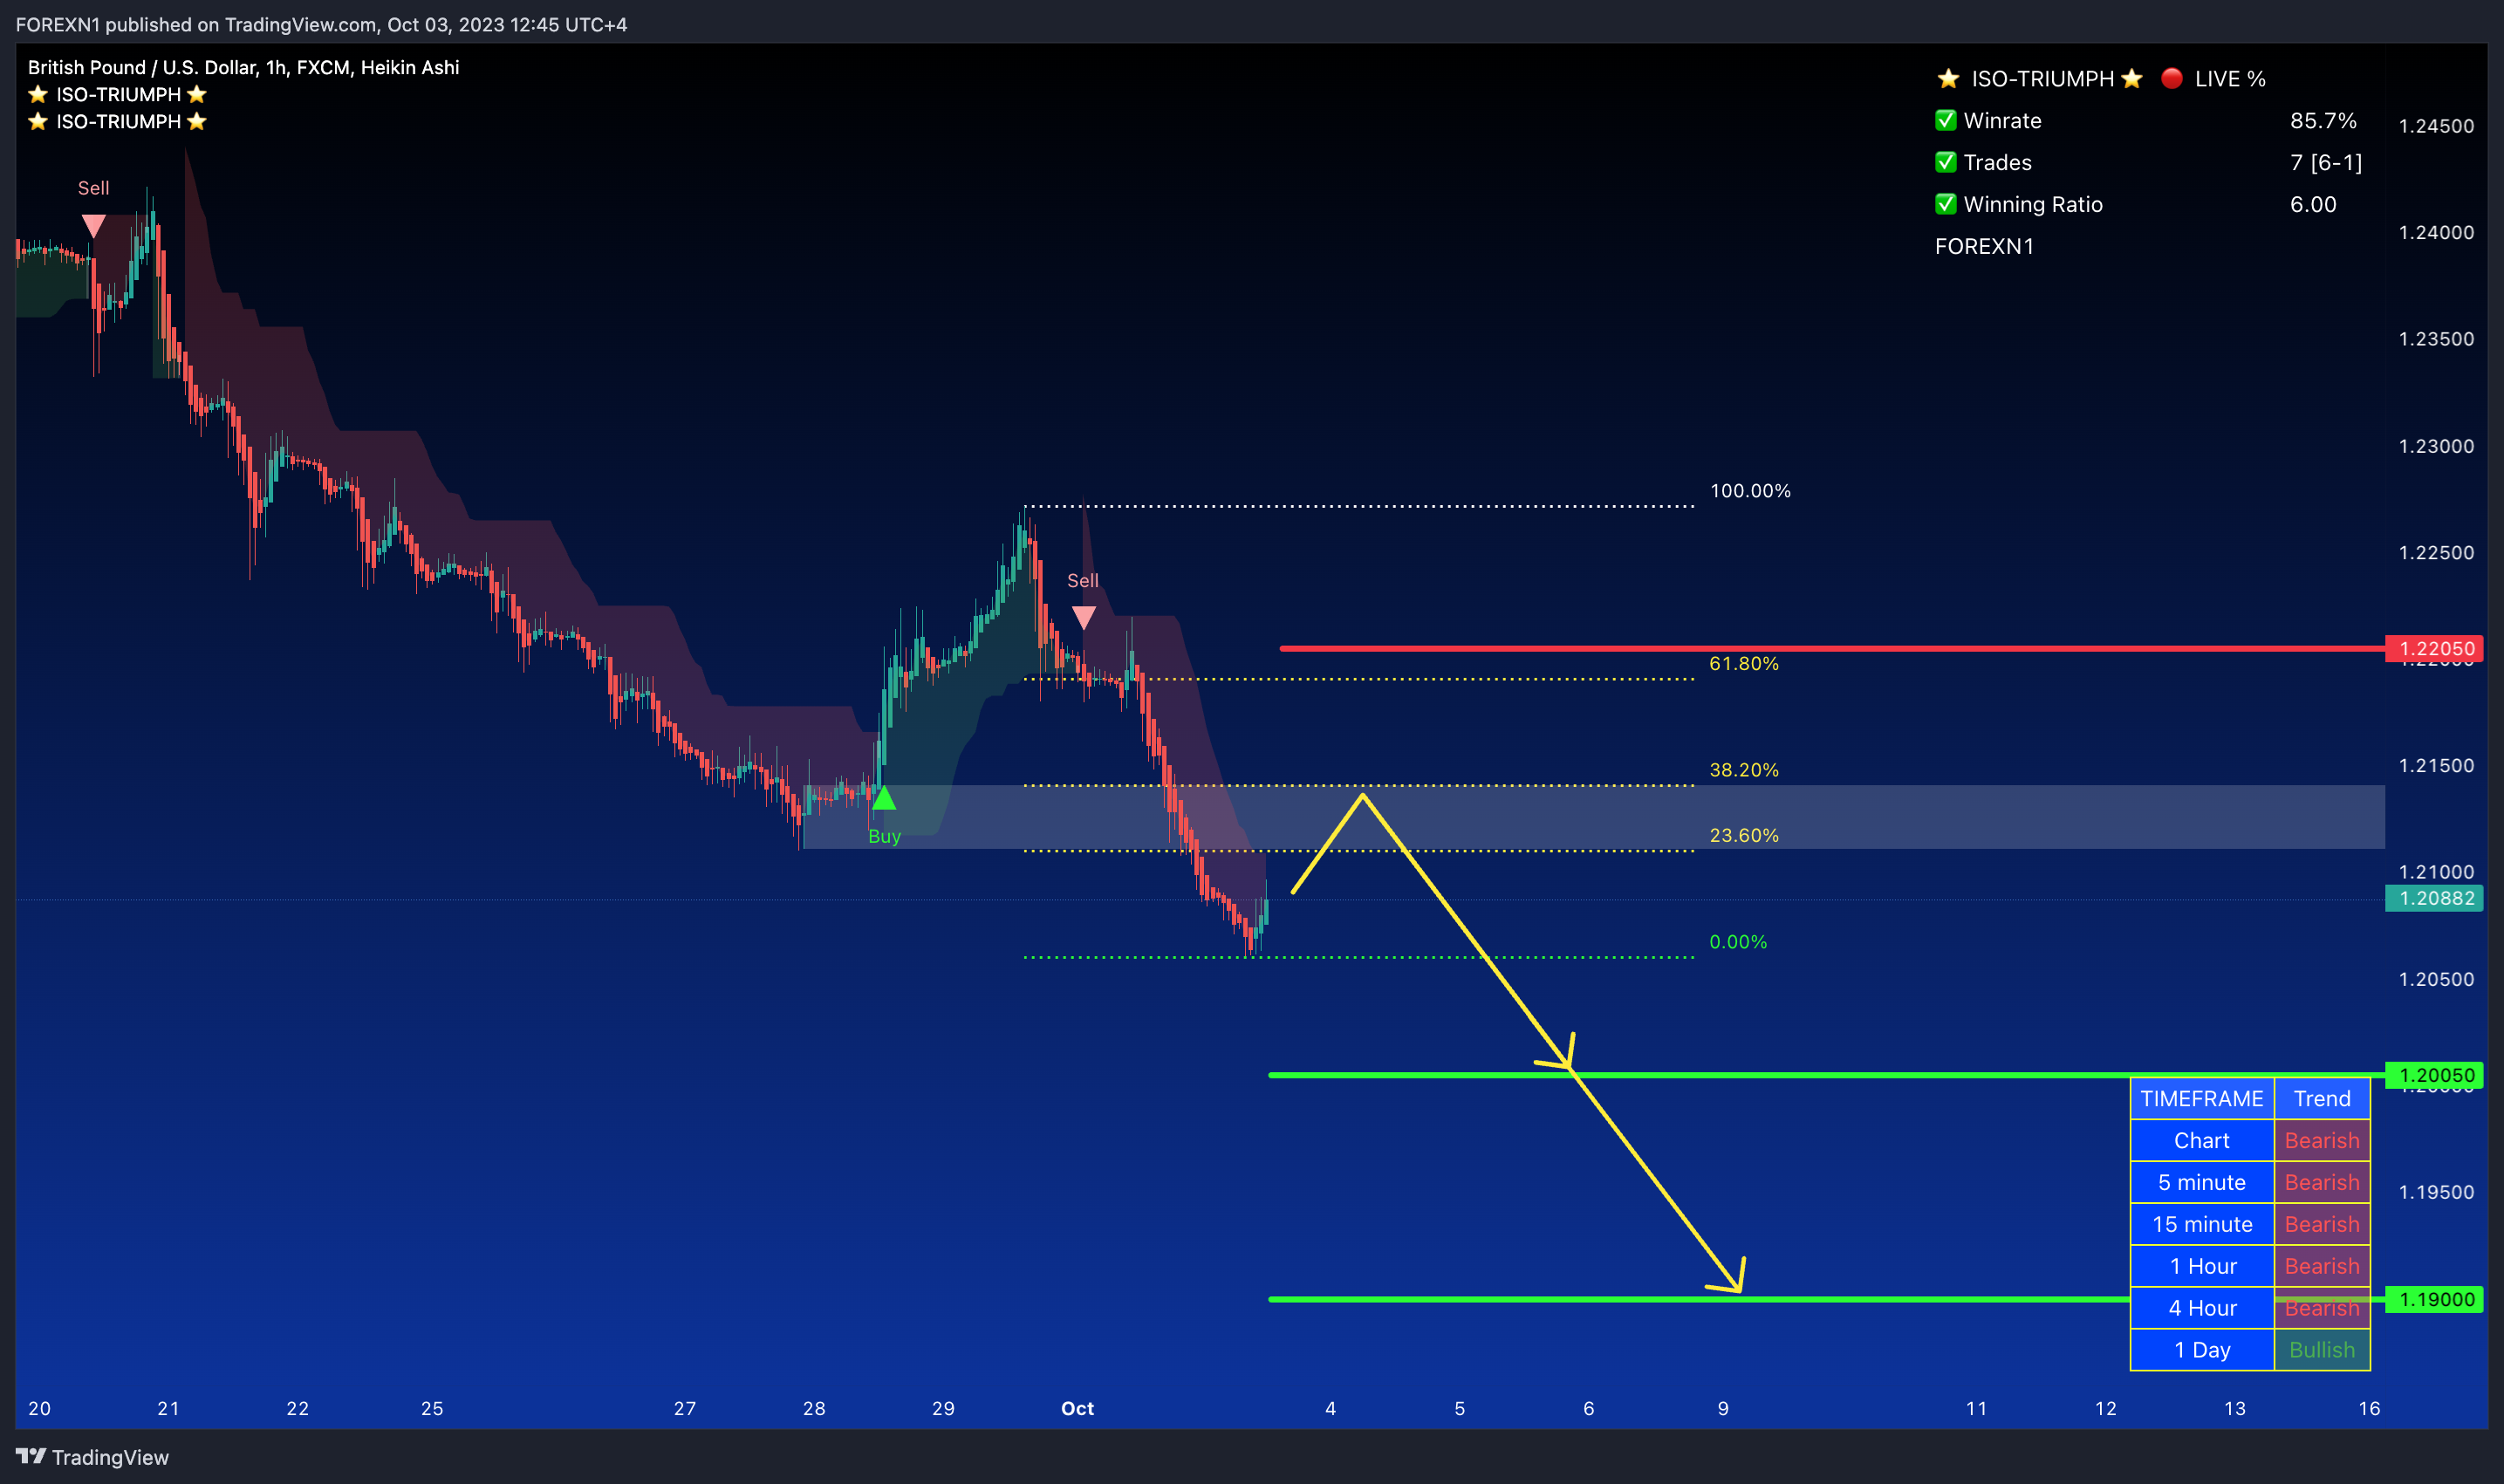Click the TradingView logo in the footer

tap(92, 1457)
